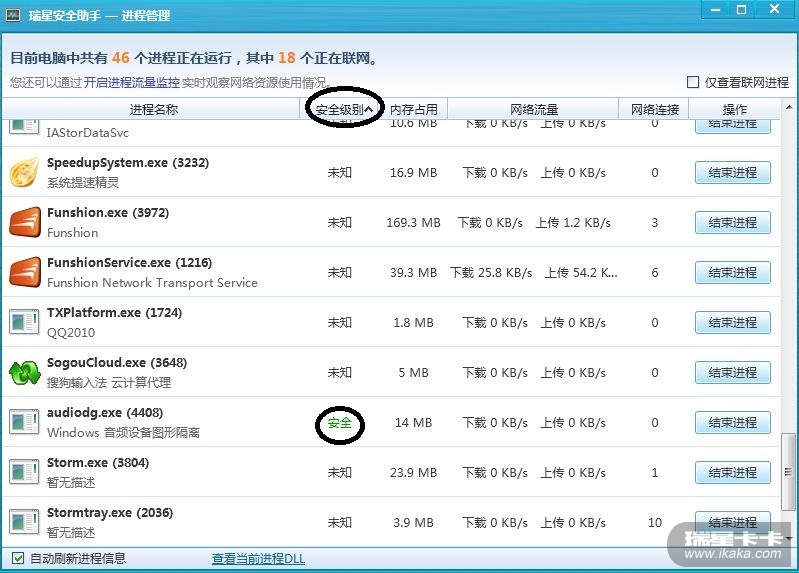Click the TXPlatform.exe process icon
Viewport: 799px width, 573px height.
click(x=24, y=322)
